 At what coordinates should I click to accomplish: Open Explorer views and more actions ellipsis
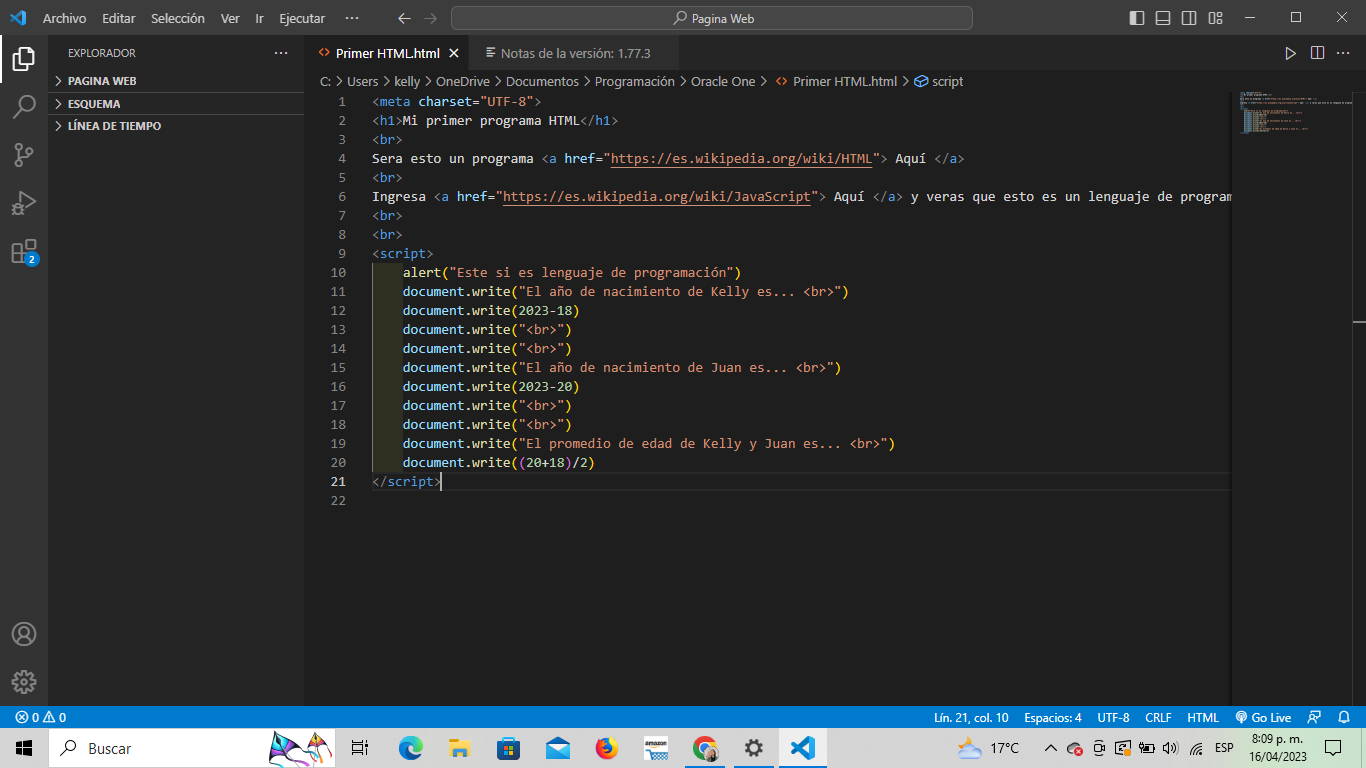point(281,53)
